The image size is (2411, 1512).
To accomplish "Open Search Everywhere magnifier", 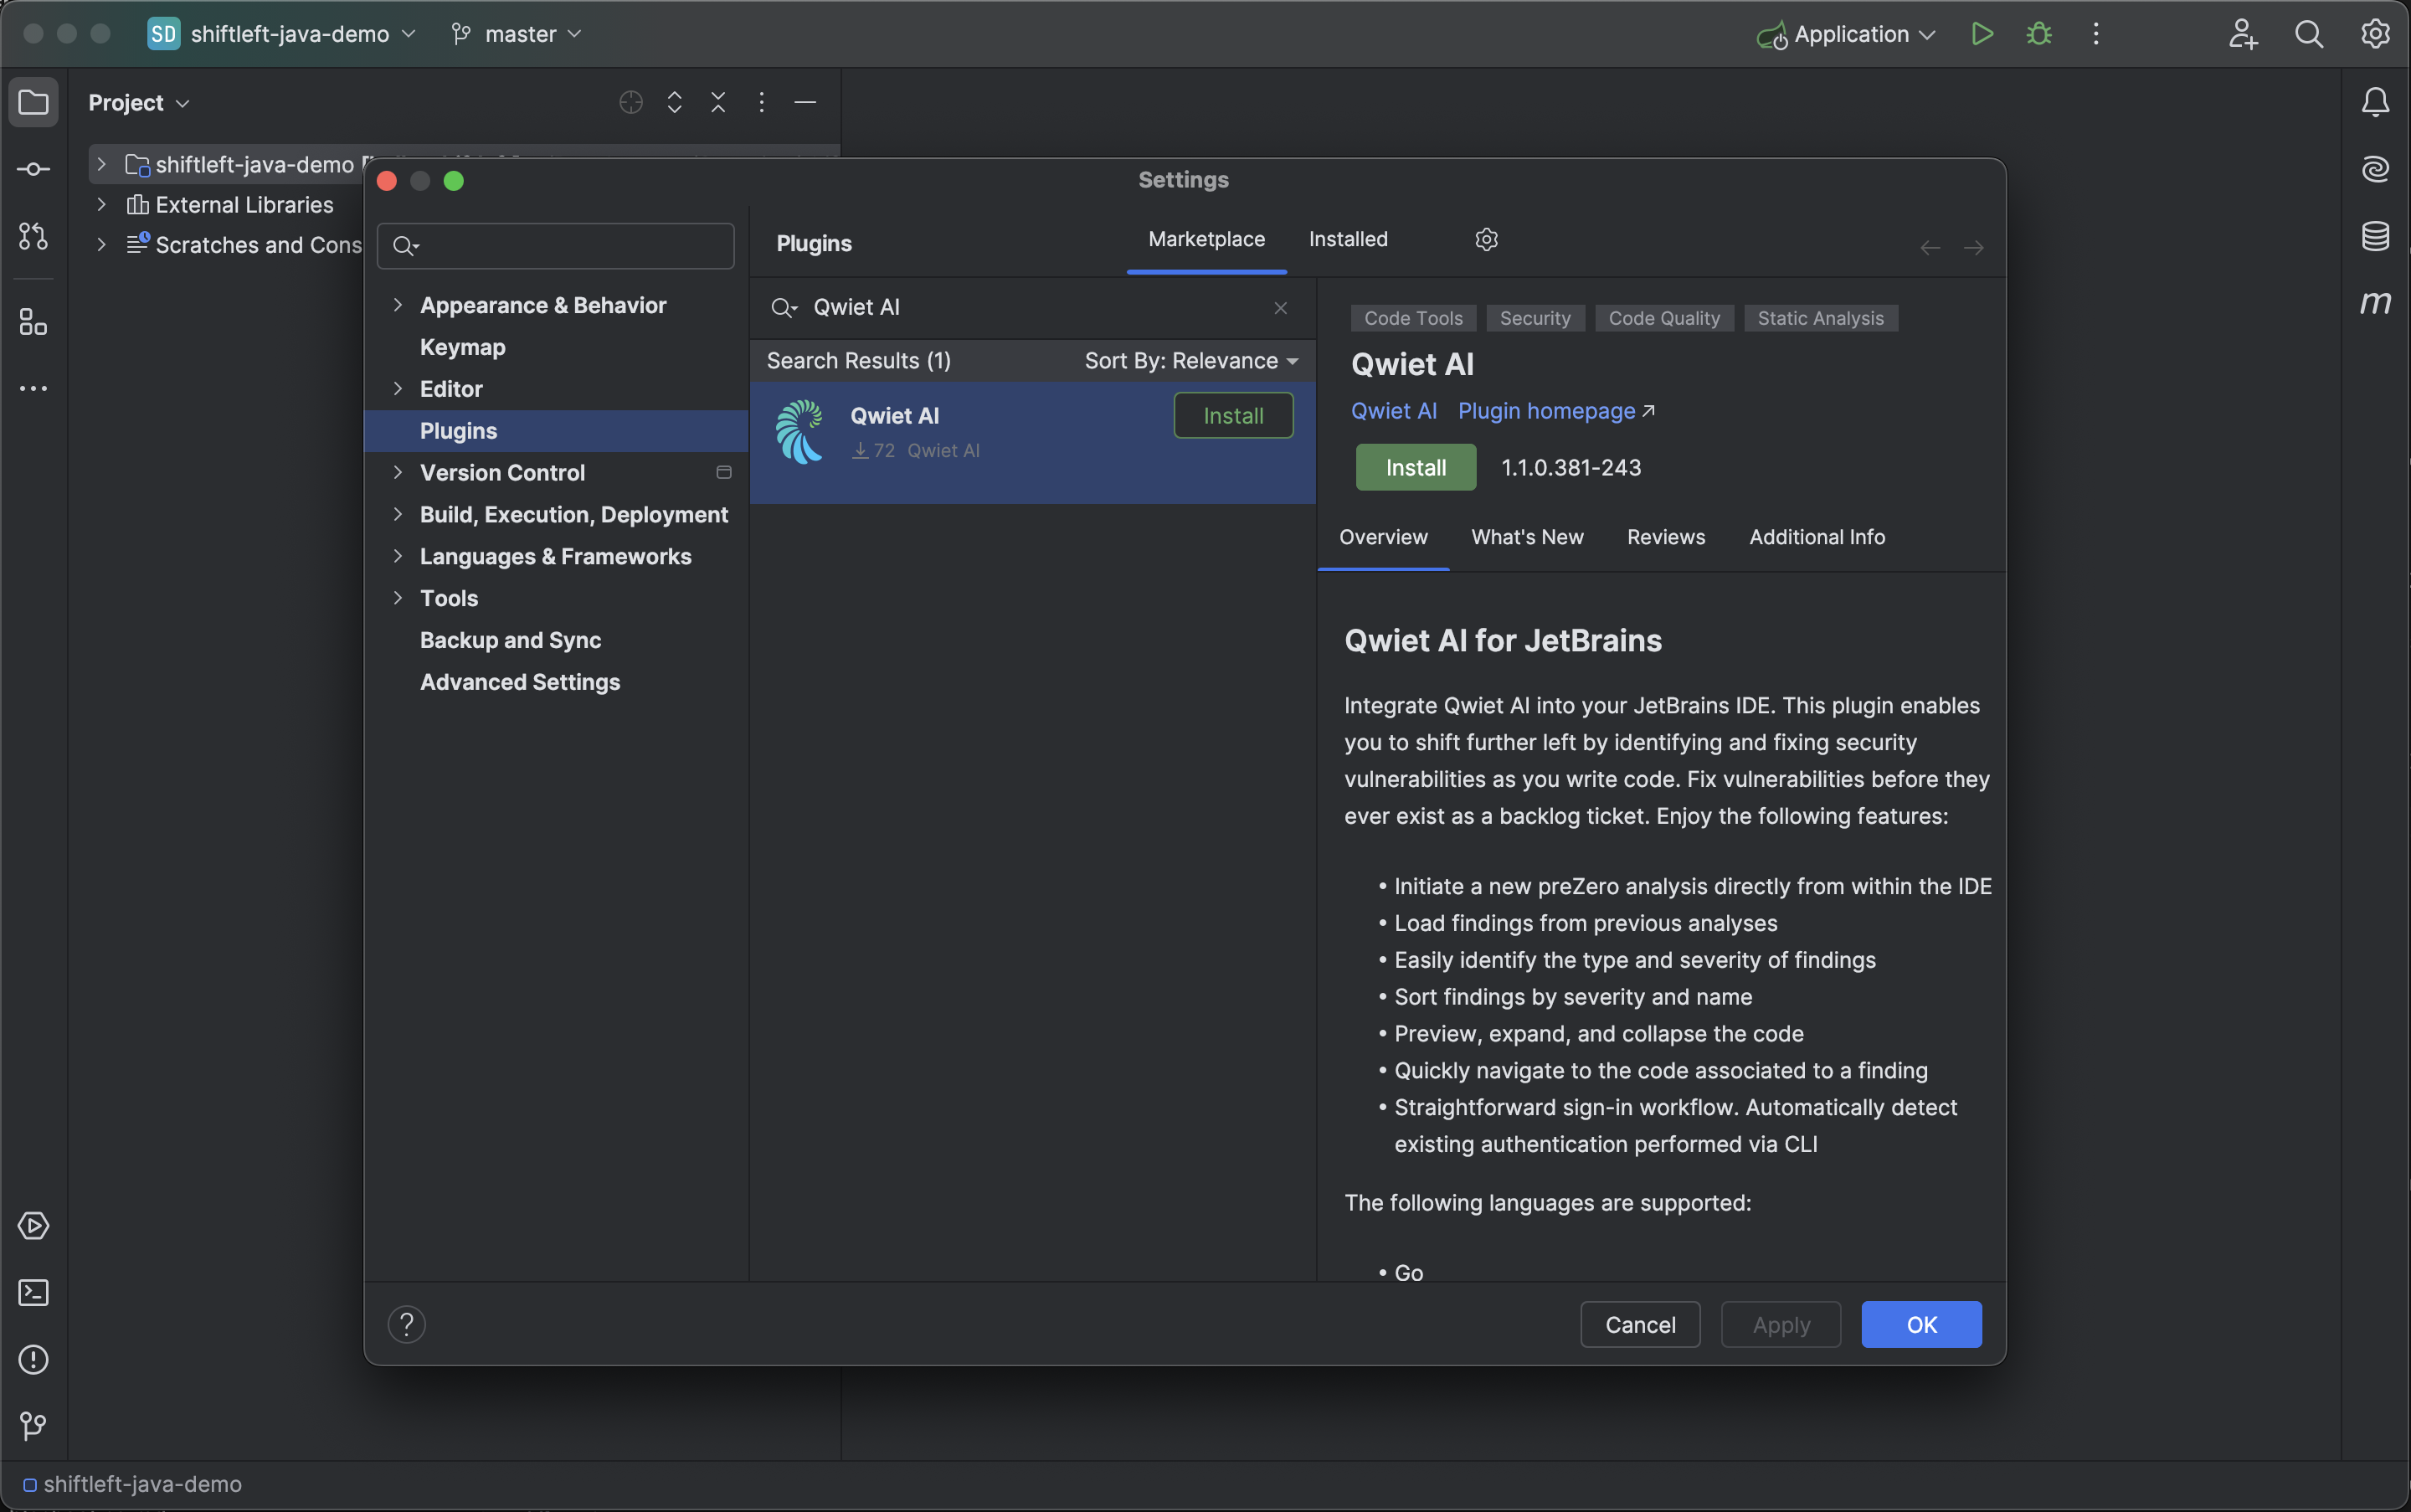I will coord(2309,34).
